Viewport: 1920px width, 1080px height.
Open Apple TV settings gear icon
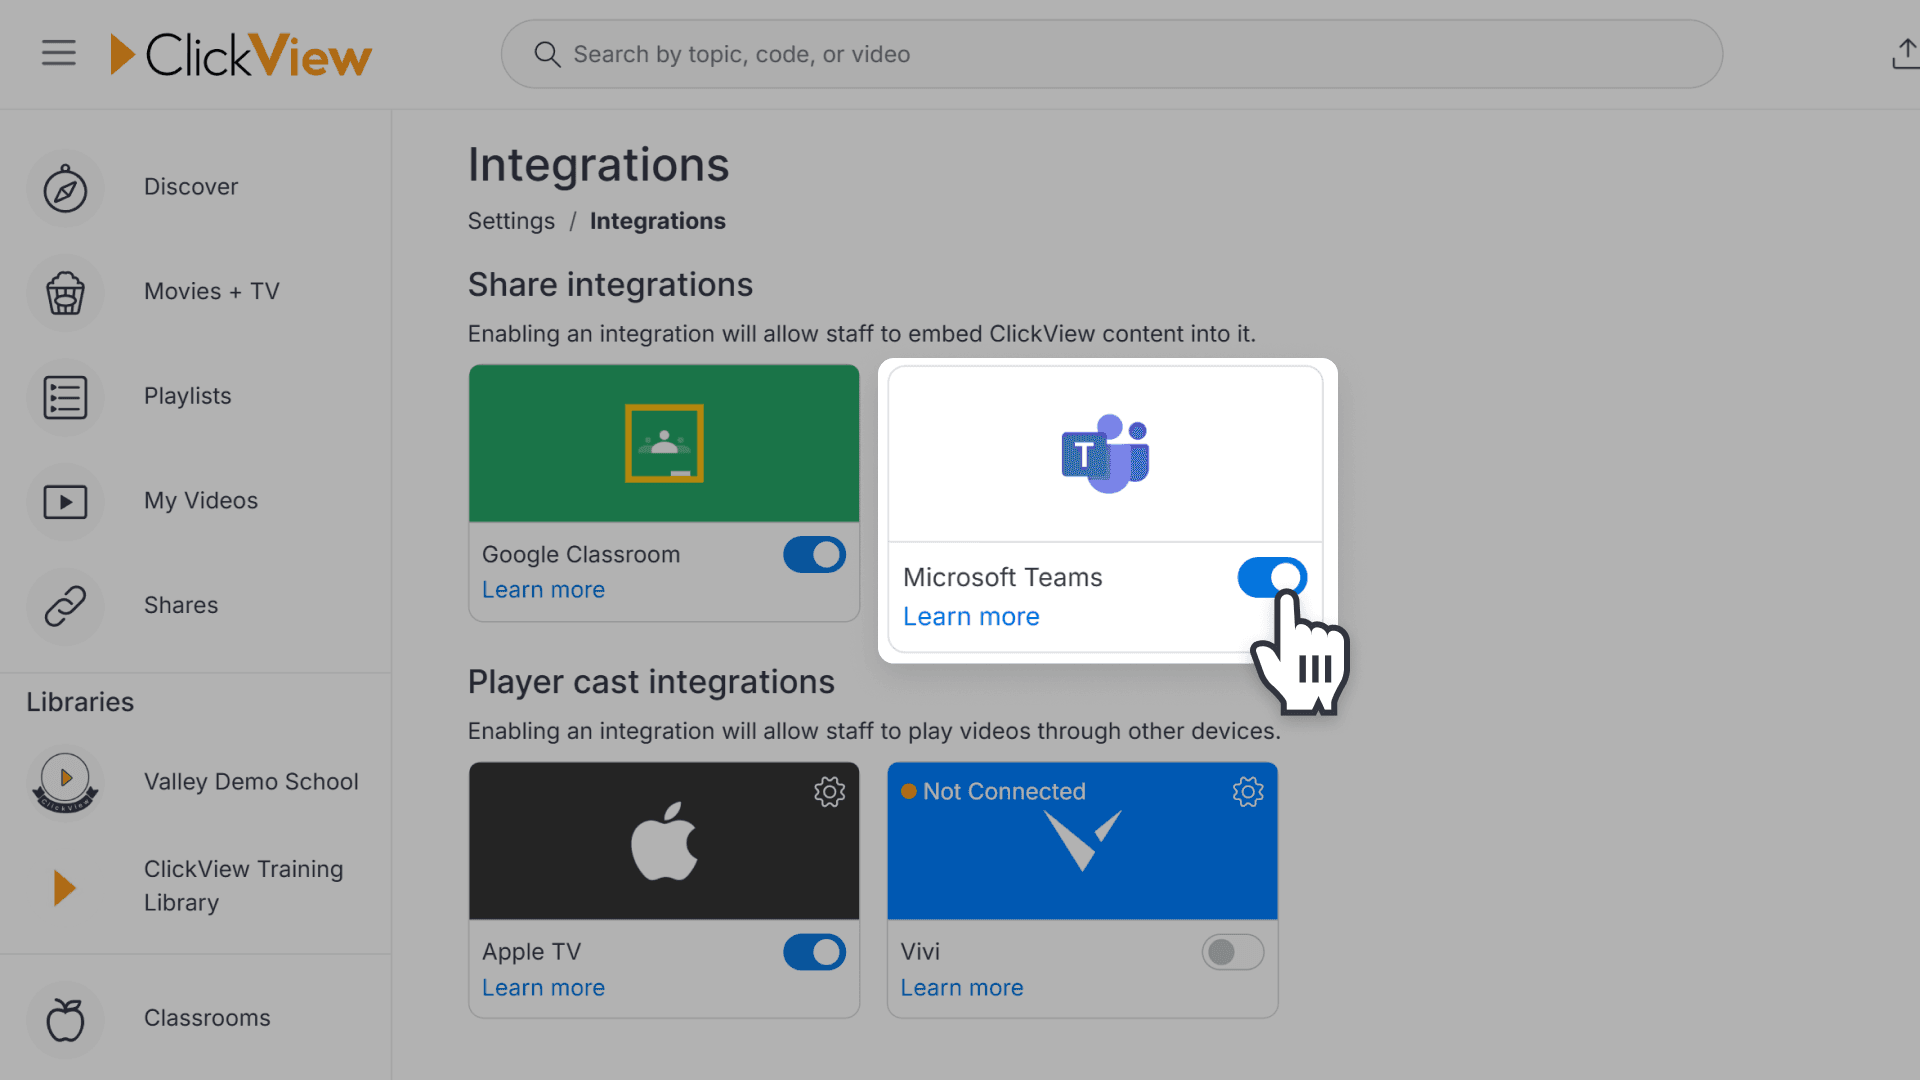(x=829, y=792)
